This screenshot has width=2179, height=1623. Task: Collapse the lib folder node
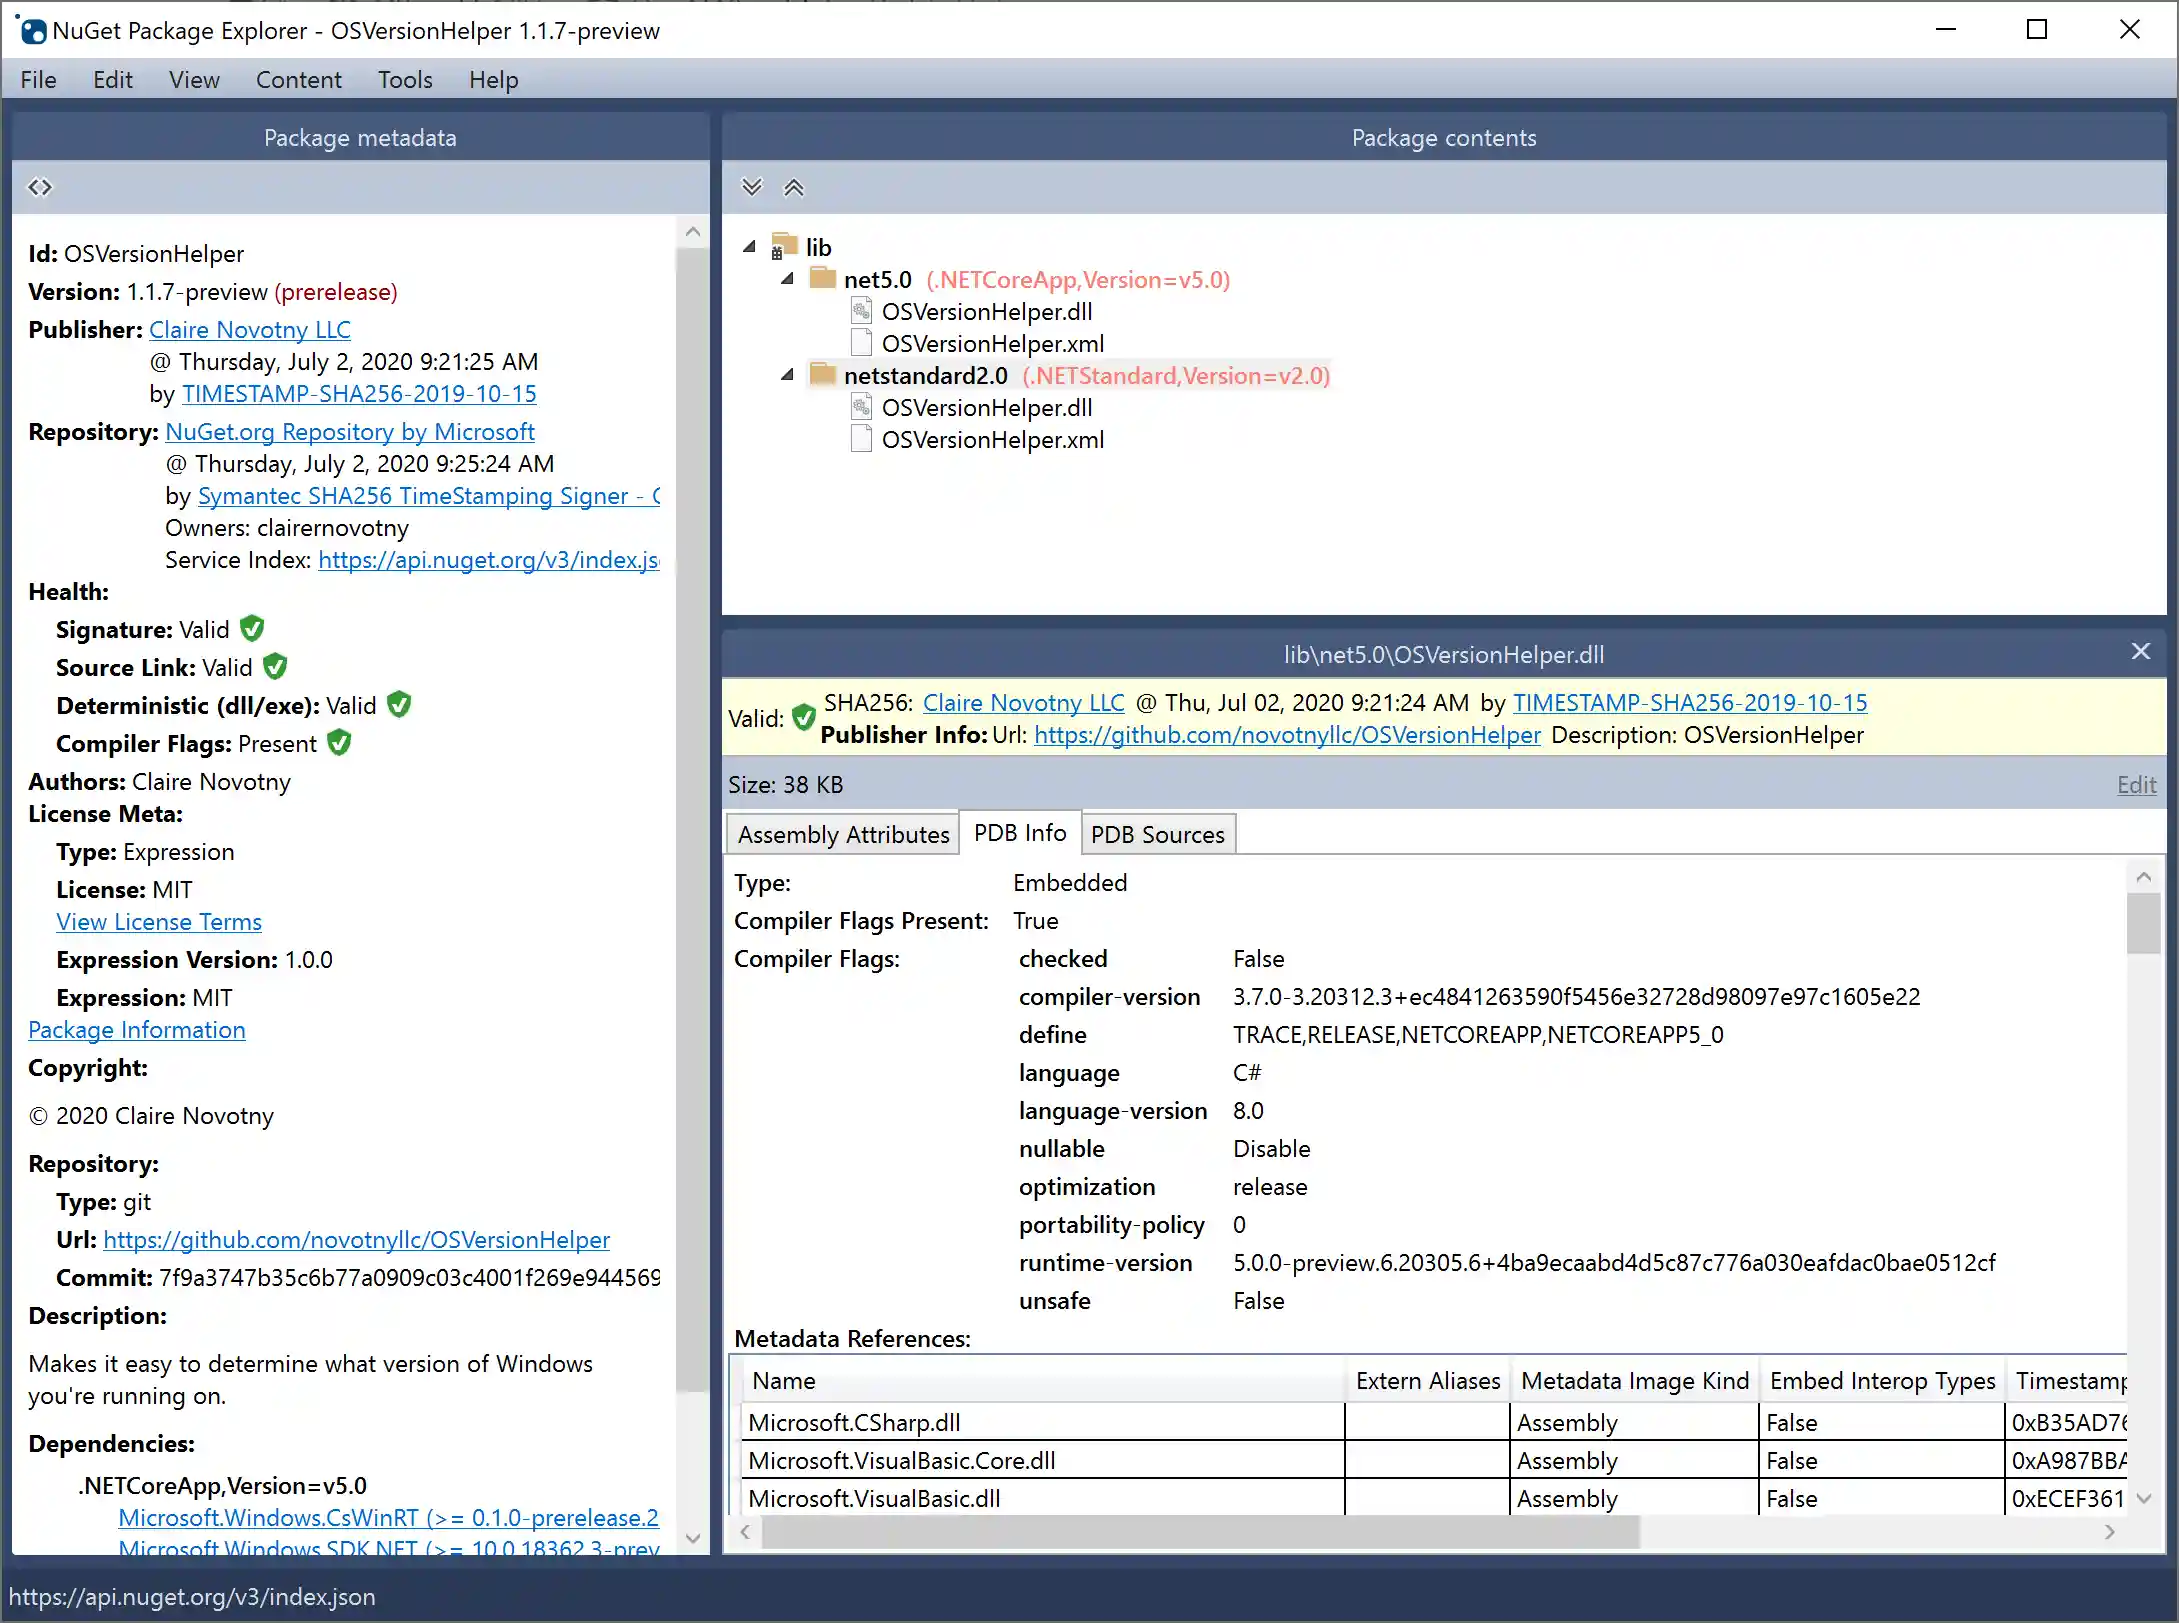pyautogui.click(x=749, y=247)
